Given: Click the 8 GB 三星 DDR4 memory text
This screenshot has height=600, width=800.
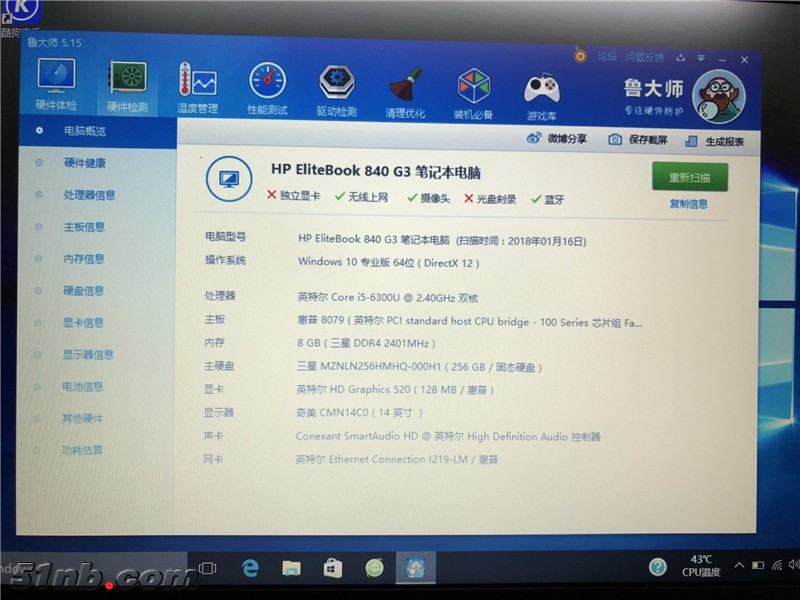Looking at the screenshot, I should click(366, 343).
